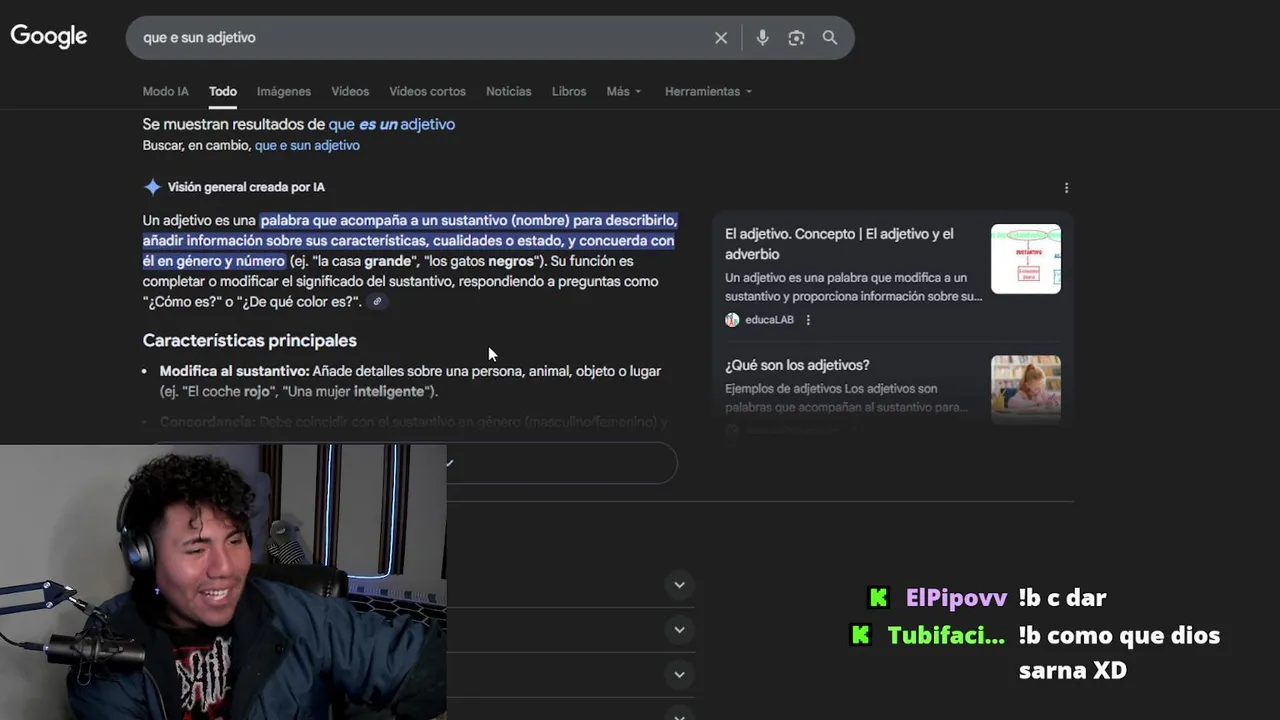Image resolution: width=1280 pixels, height=720 pixels.
Task: Open the Libros tab
Action: 569,91
